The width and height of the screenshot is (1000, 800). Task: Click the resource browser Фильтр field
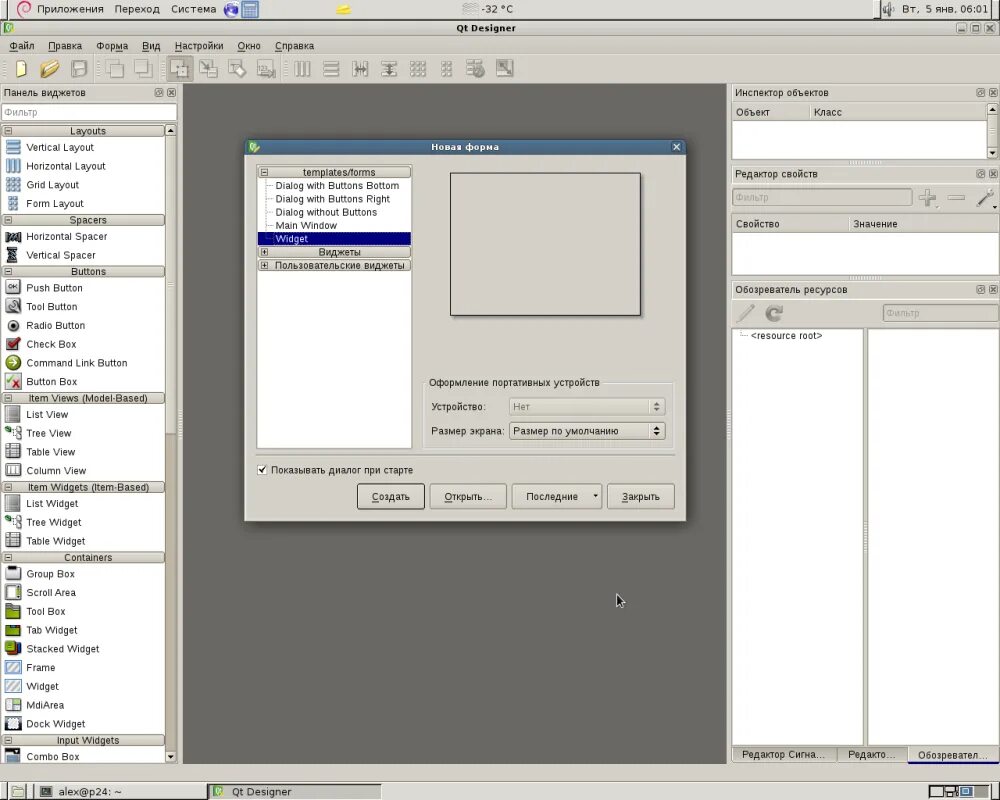pos(941,313)
